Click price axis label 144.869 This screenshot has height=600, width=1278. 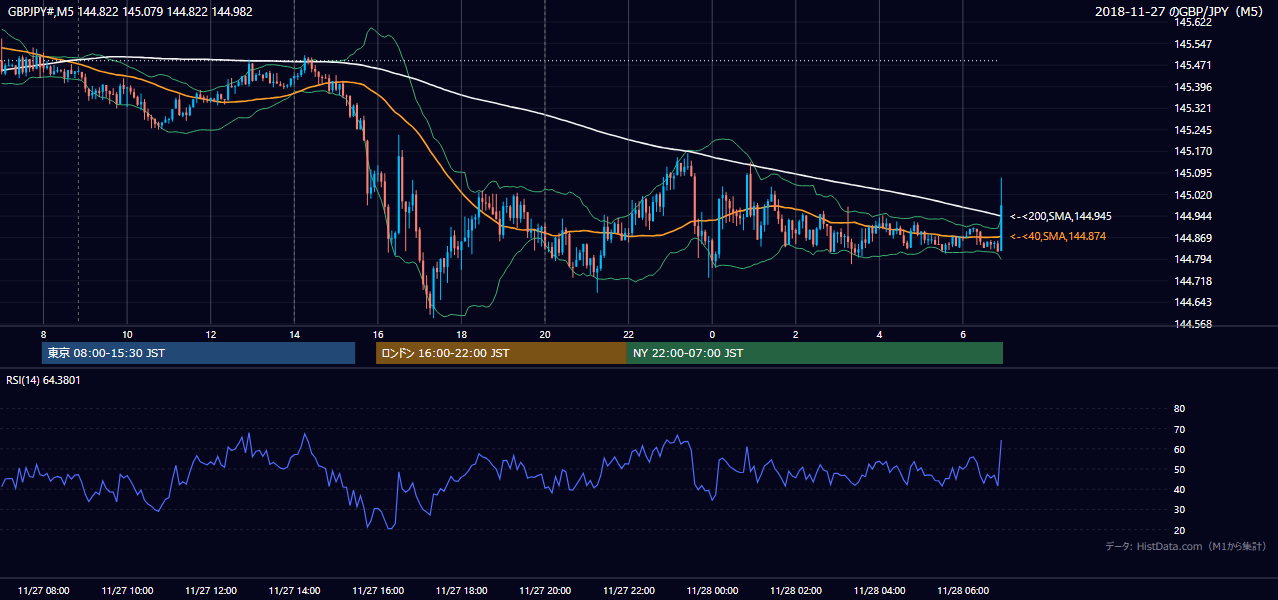tap(1192, 238)
